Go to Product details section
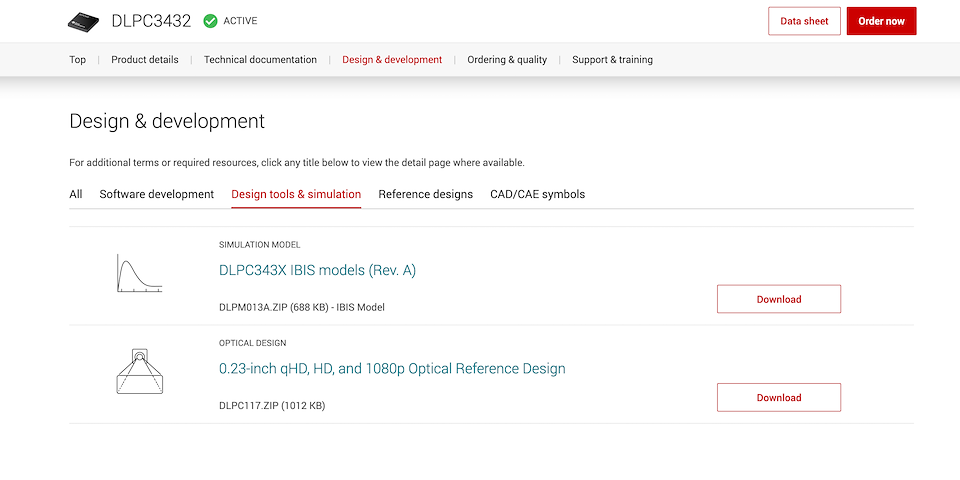 [144, 60]
